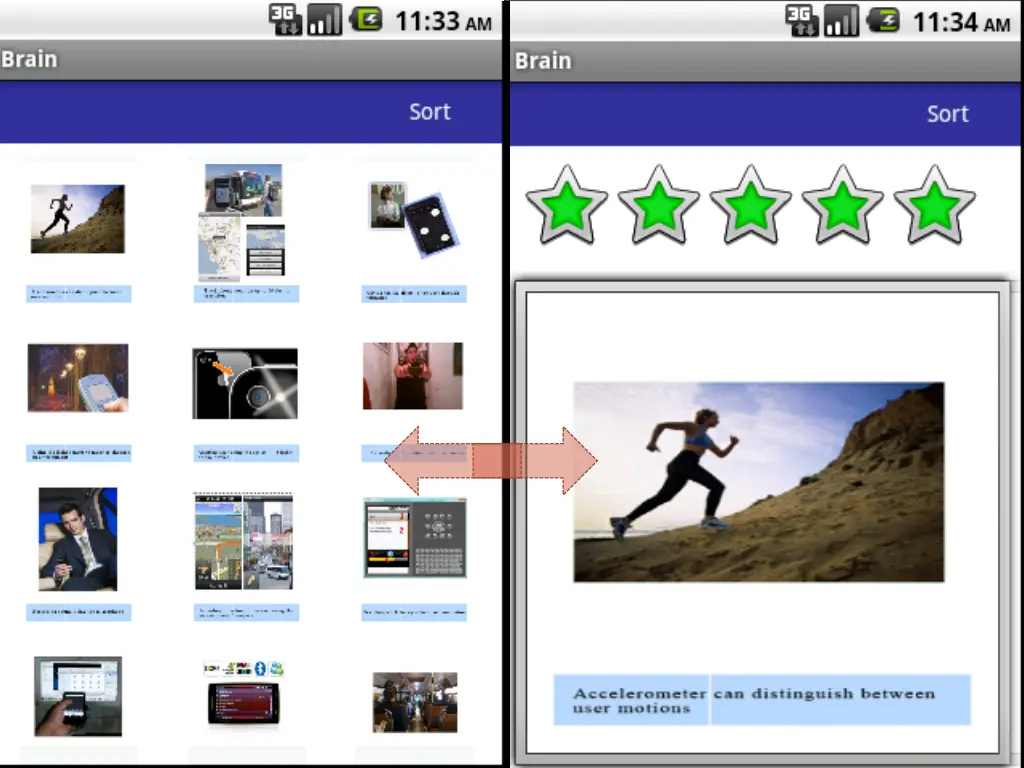
Task: Tap the large running woman image
Action: click(759, 482)
